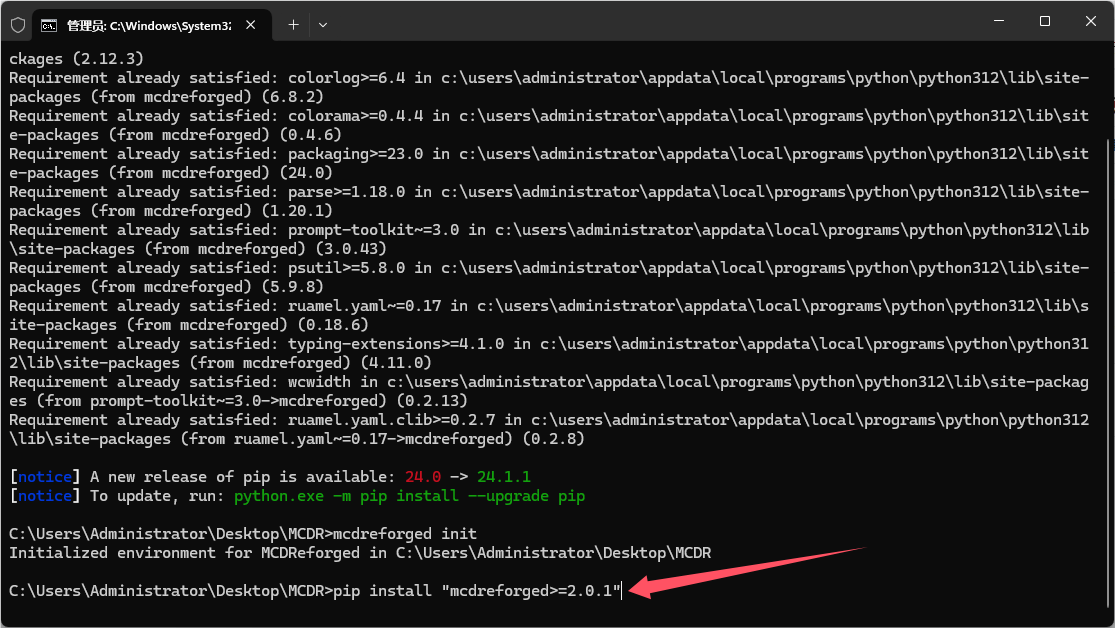Open a new terminal tab
This screenshot has height=628, width=1115.
(293, 25)
